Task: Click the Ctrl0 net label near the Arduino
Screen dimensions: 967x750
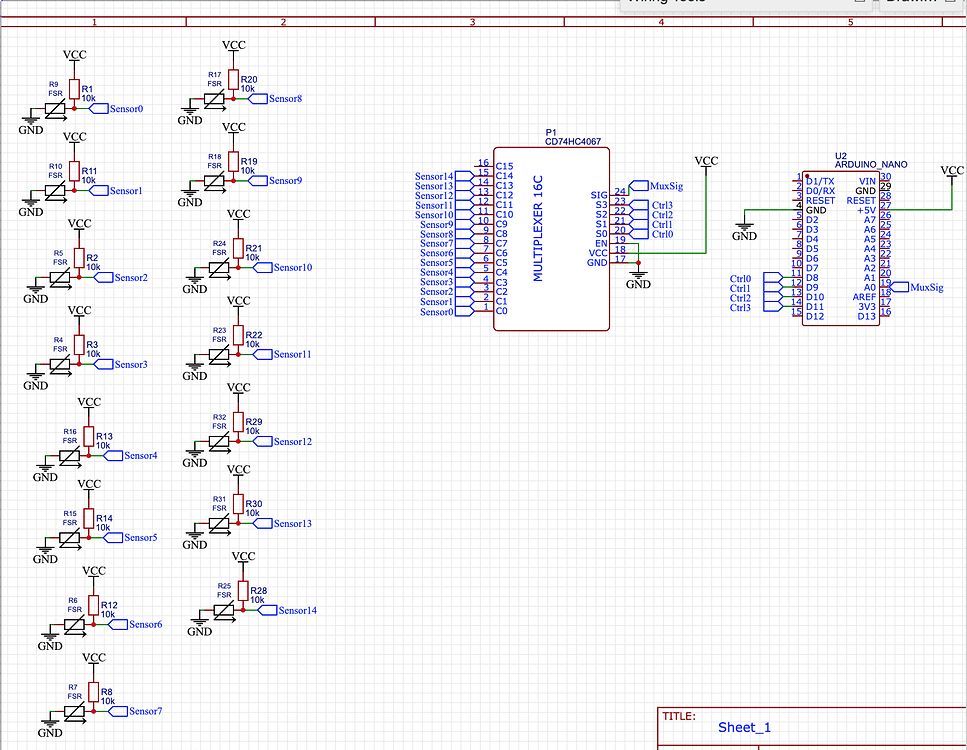Action: pyautogui.click(x=742, y=278)
